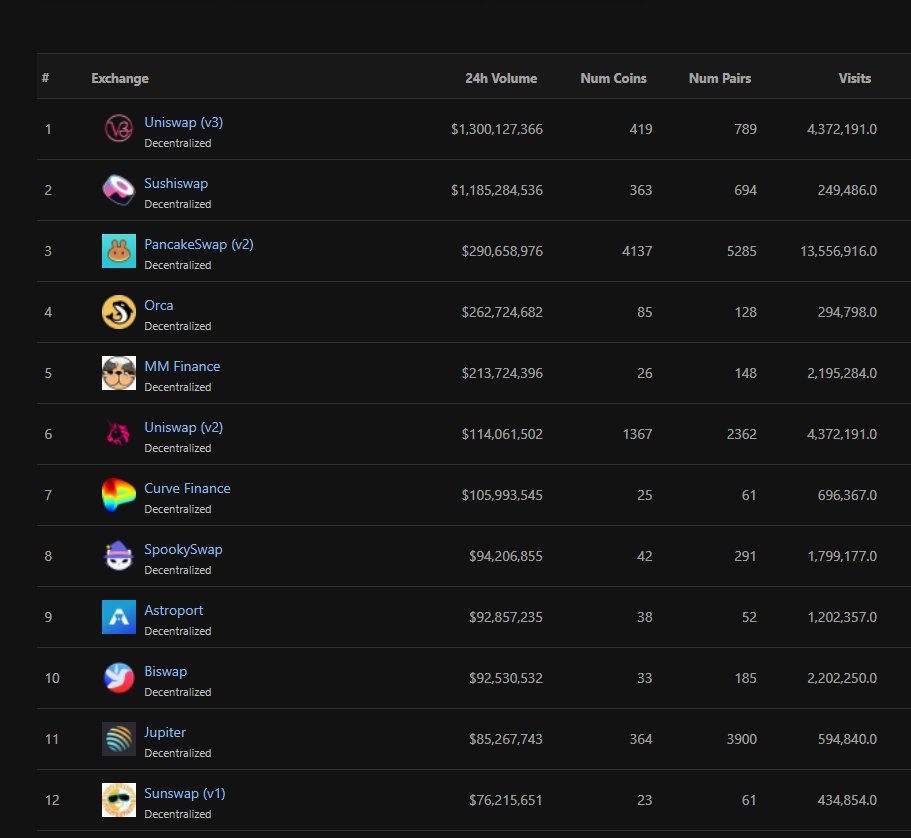Sort by the Num Pairs column header

[x=719, y=78]
